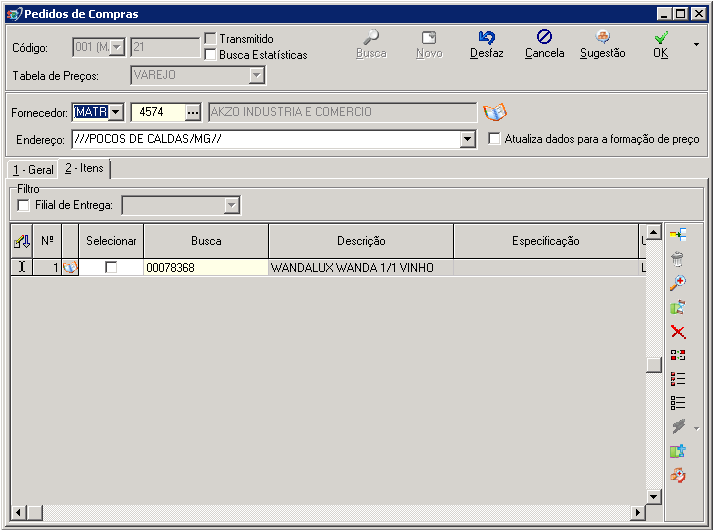Enable the Busca Estatísticas checkbox

210,55
